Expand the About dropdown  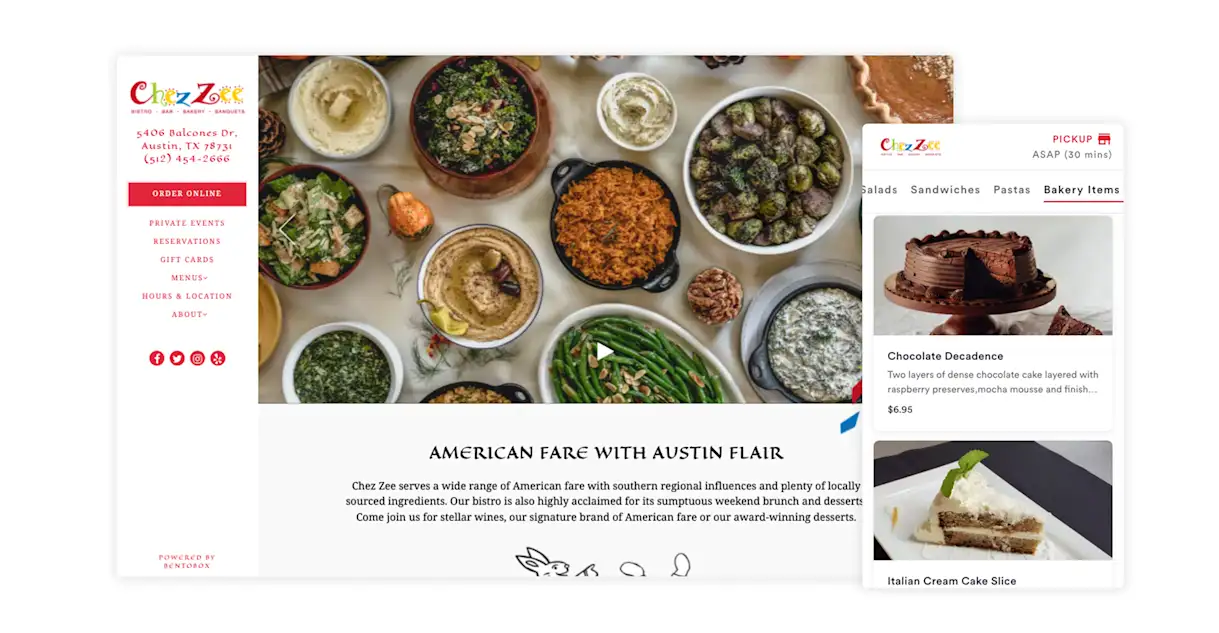189,315
